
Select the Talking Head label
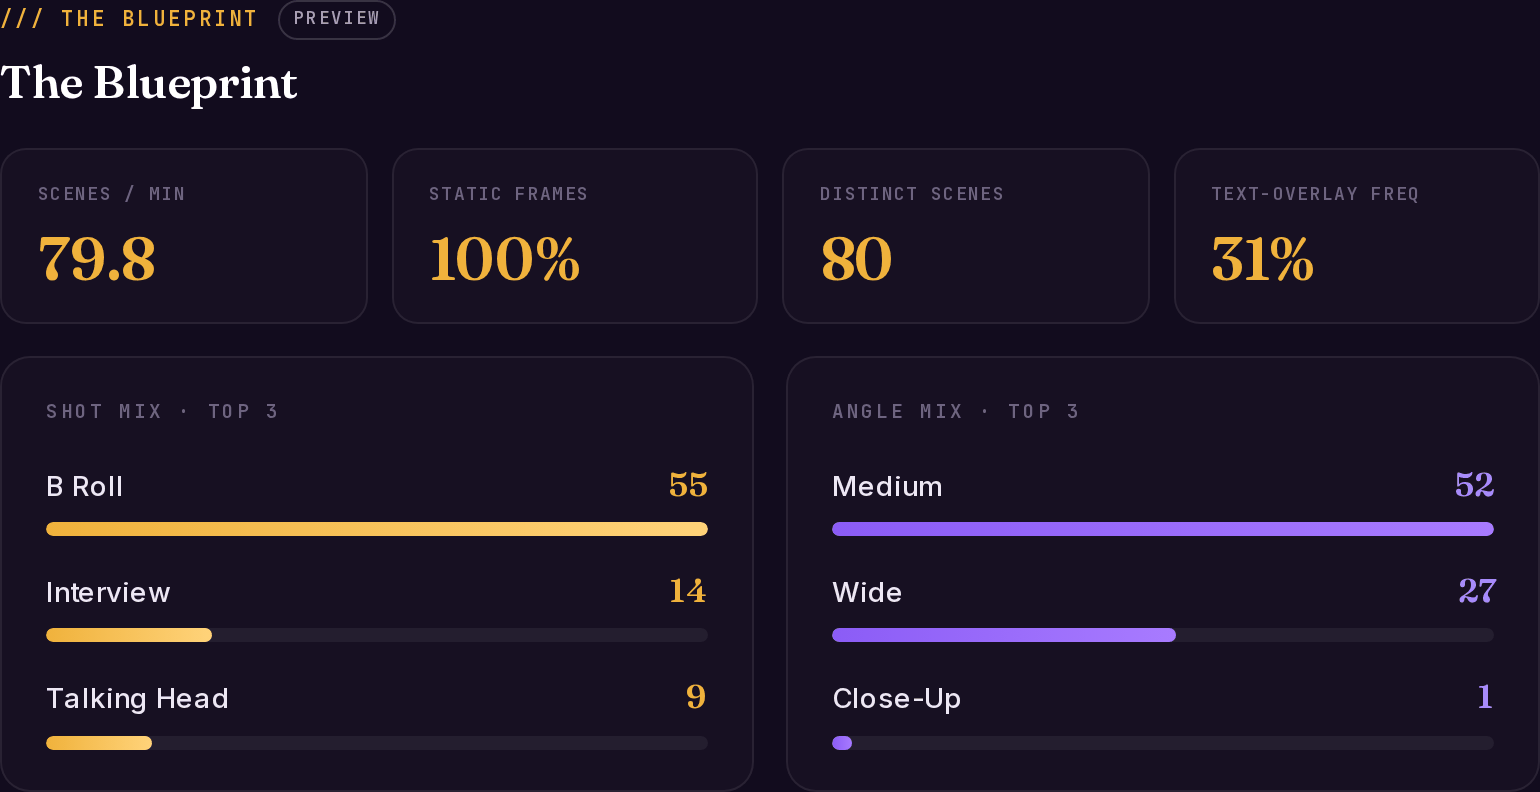pyautogui.click(x=137, y=699)
